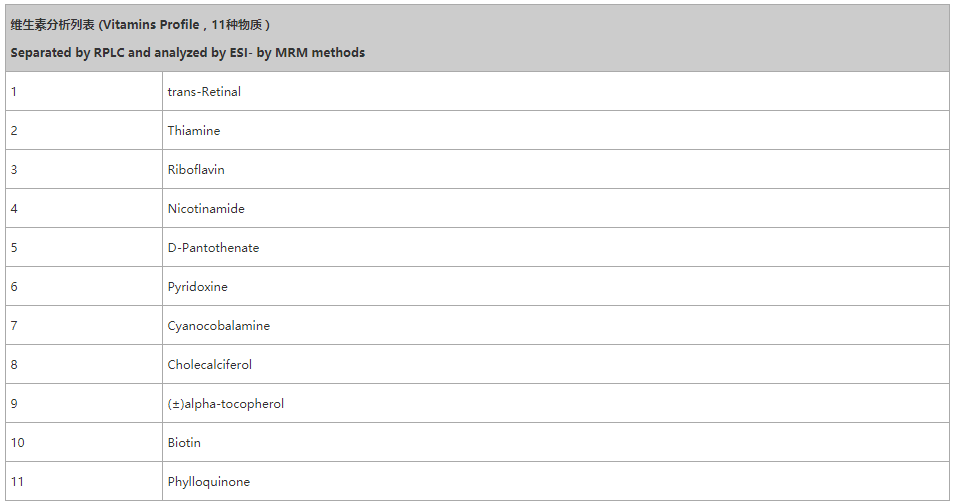Screen dimensions: 953x504
Task: Select the trans-Retinal cell
Action: [x=204, y=92]
